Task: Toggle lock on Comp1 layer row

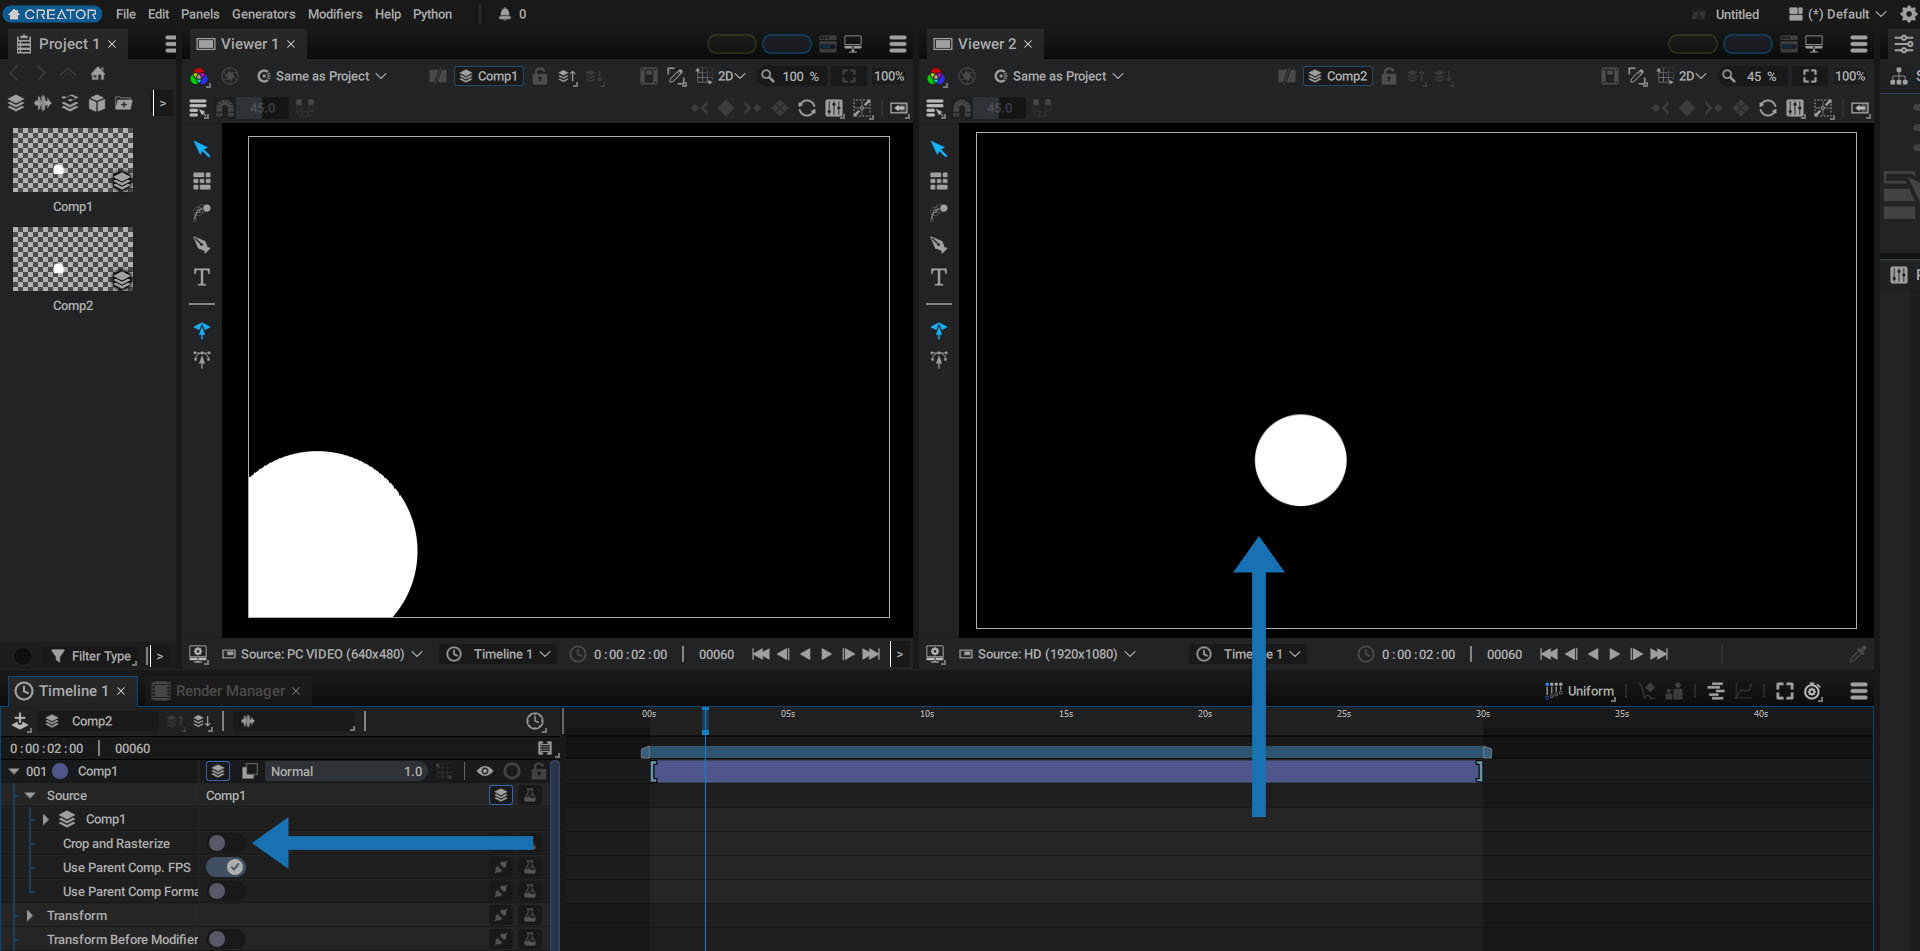Action: pyautogui.click(x=539, y=771)
